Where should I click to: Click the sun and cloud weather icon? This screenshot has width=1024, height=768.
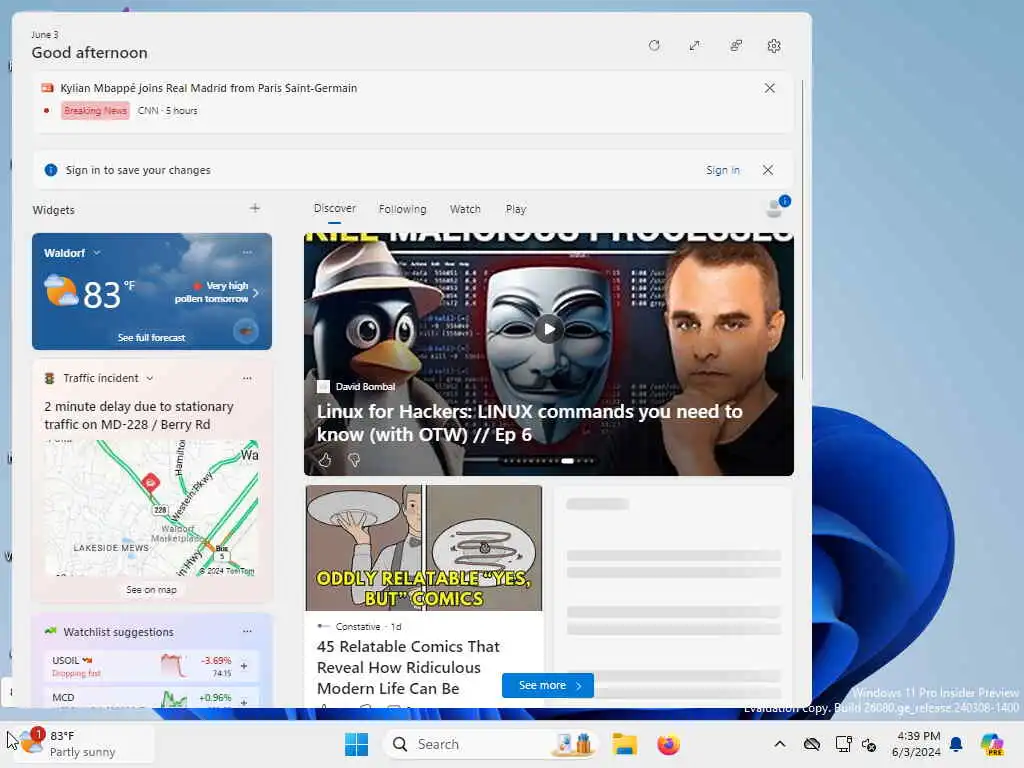[60, 291]
